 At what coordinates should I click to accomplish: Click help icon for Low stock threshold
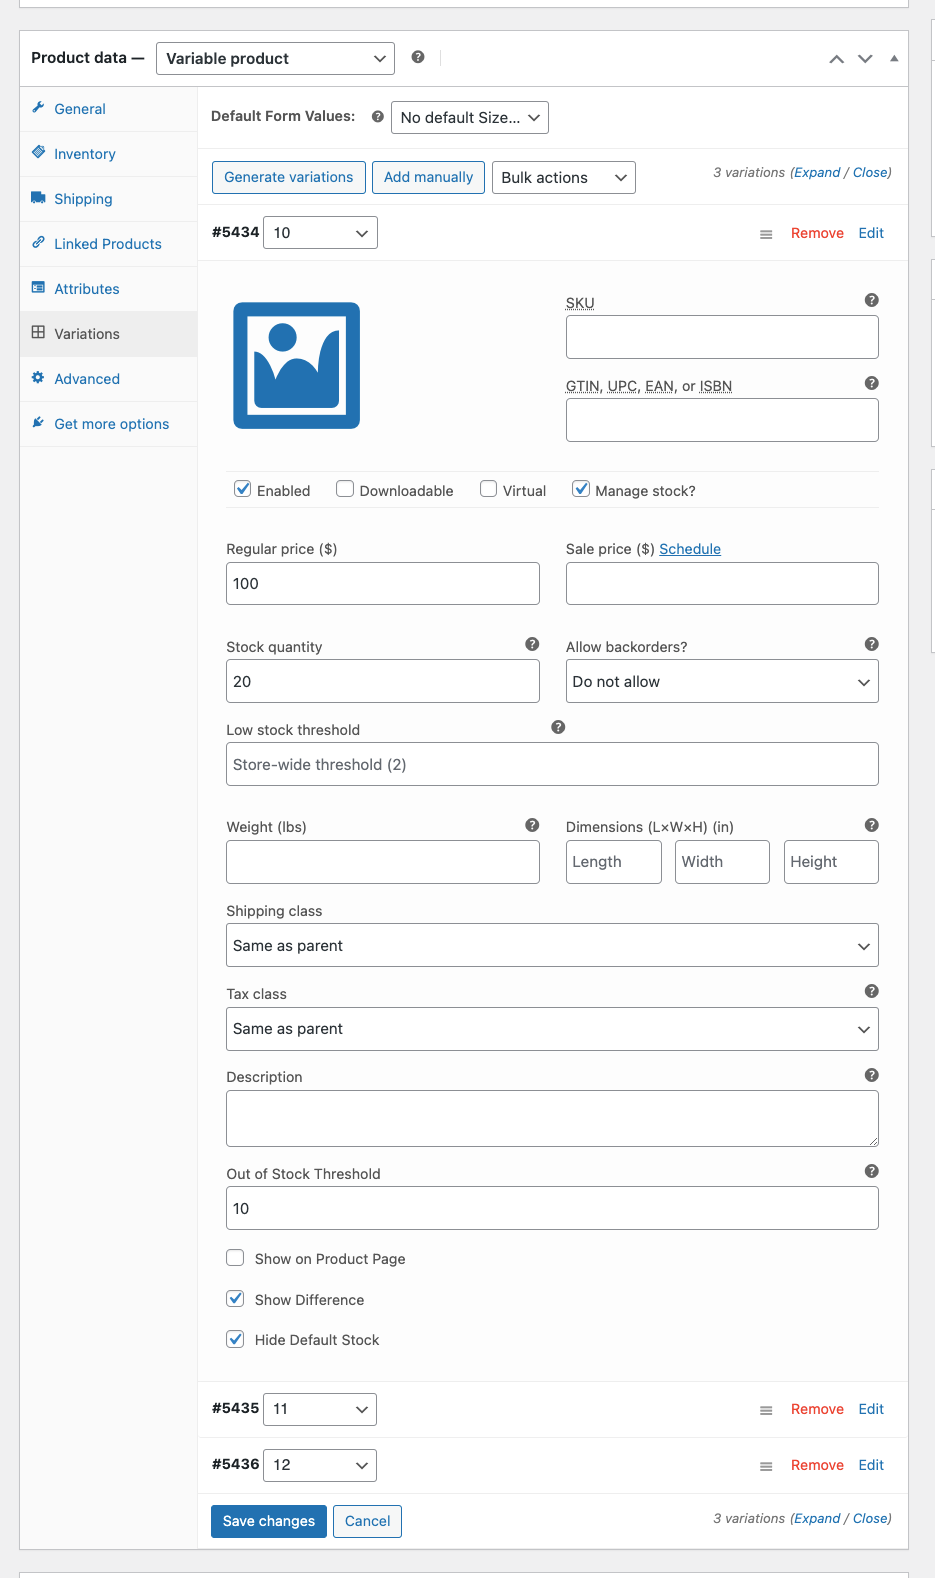tap(558, 727)
